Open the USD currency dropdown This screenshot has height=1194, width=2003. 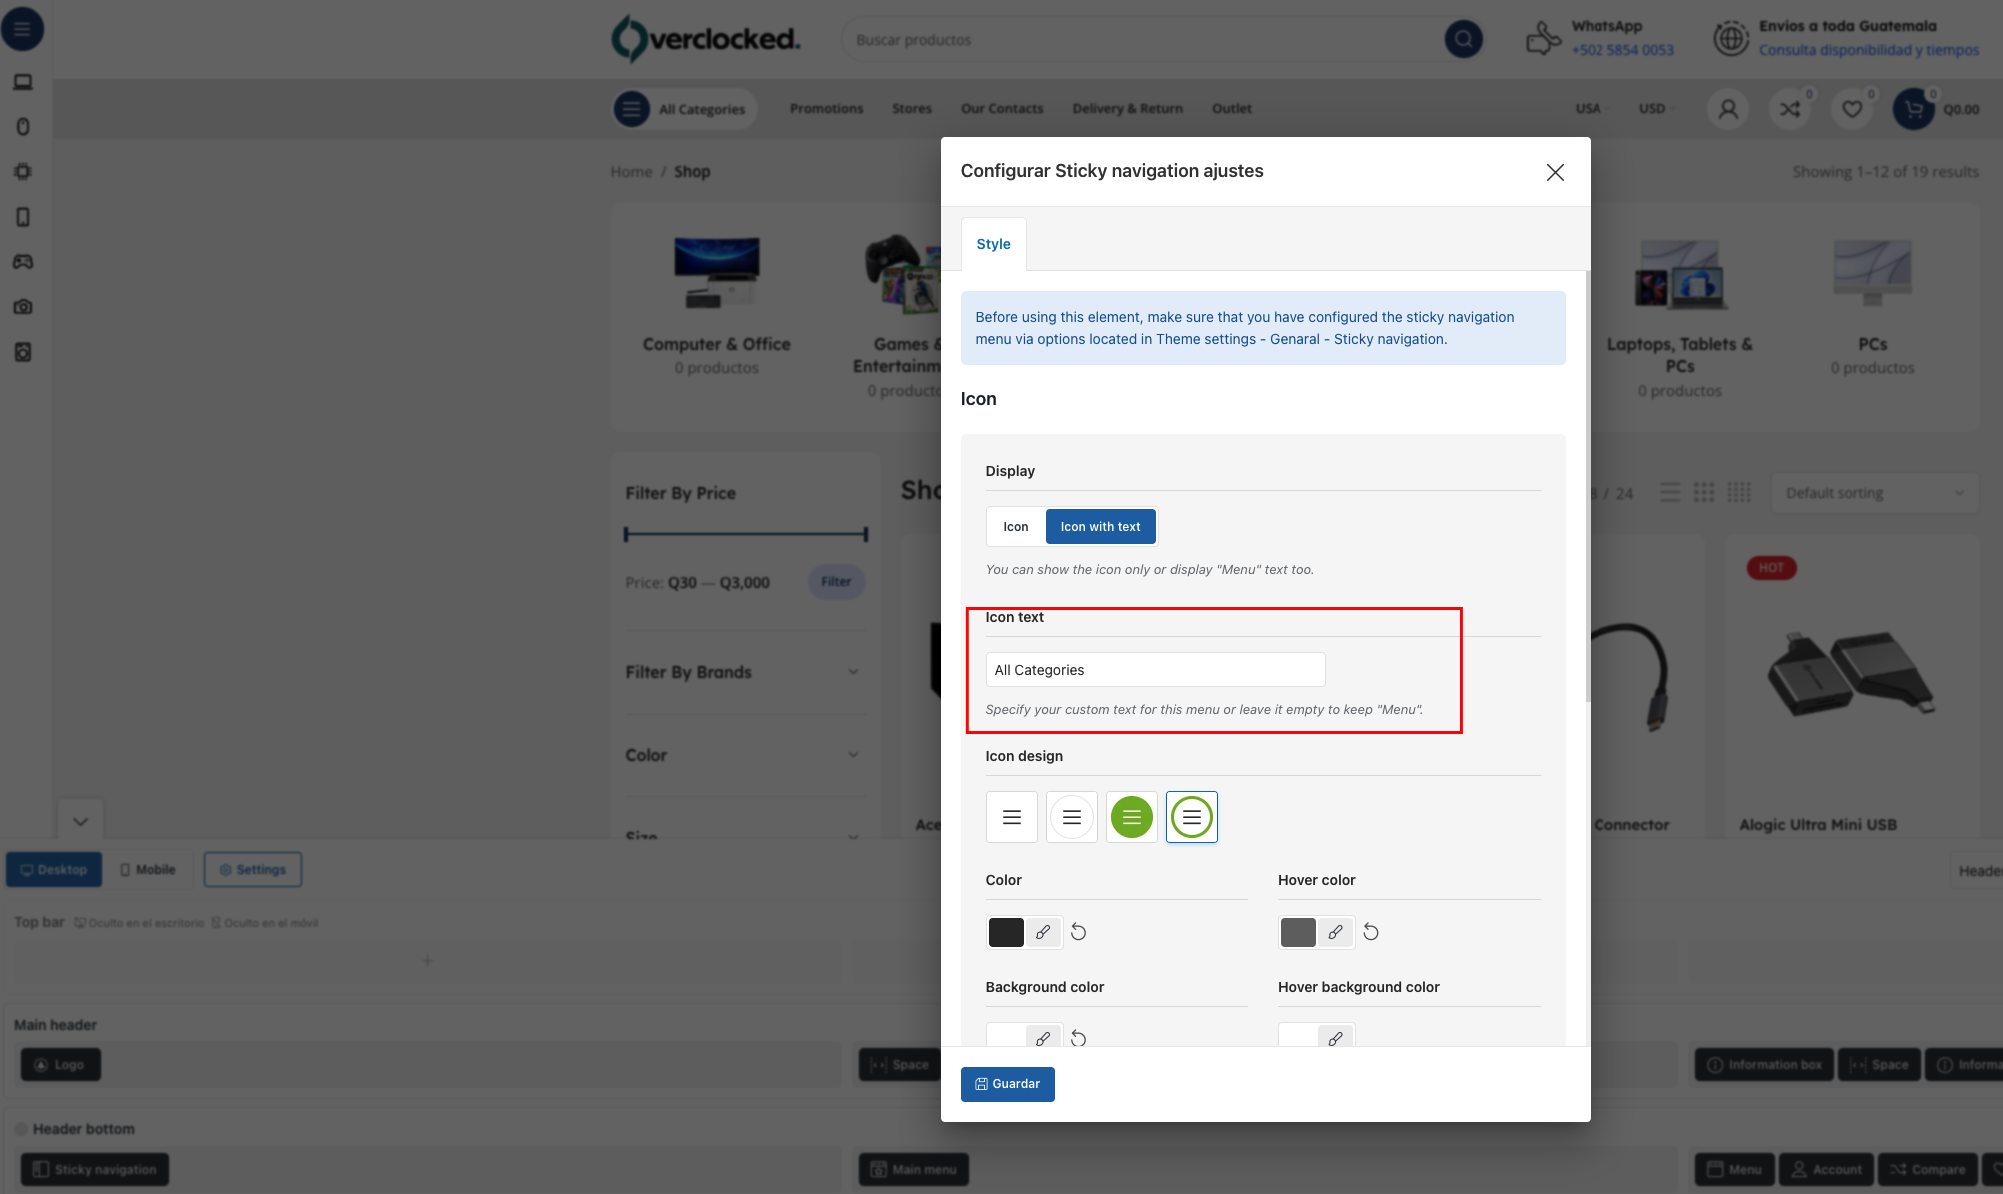pyautogui.click(x=1655, y=109)
